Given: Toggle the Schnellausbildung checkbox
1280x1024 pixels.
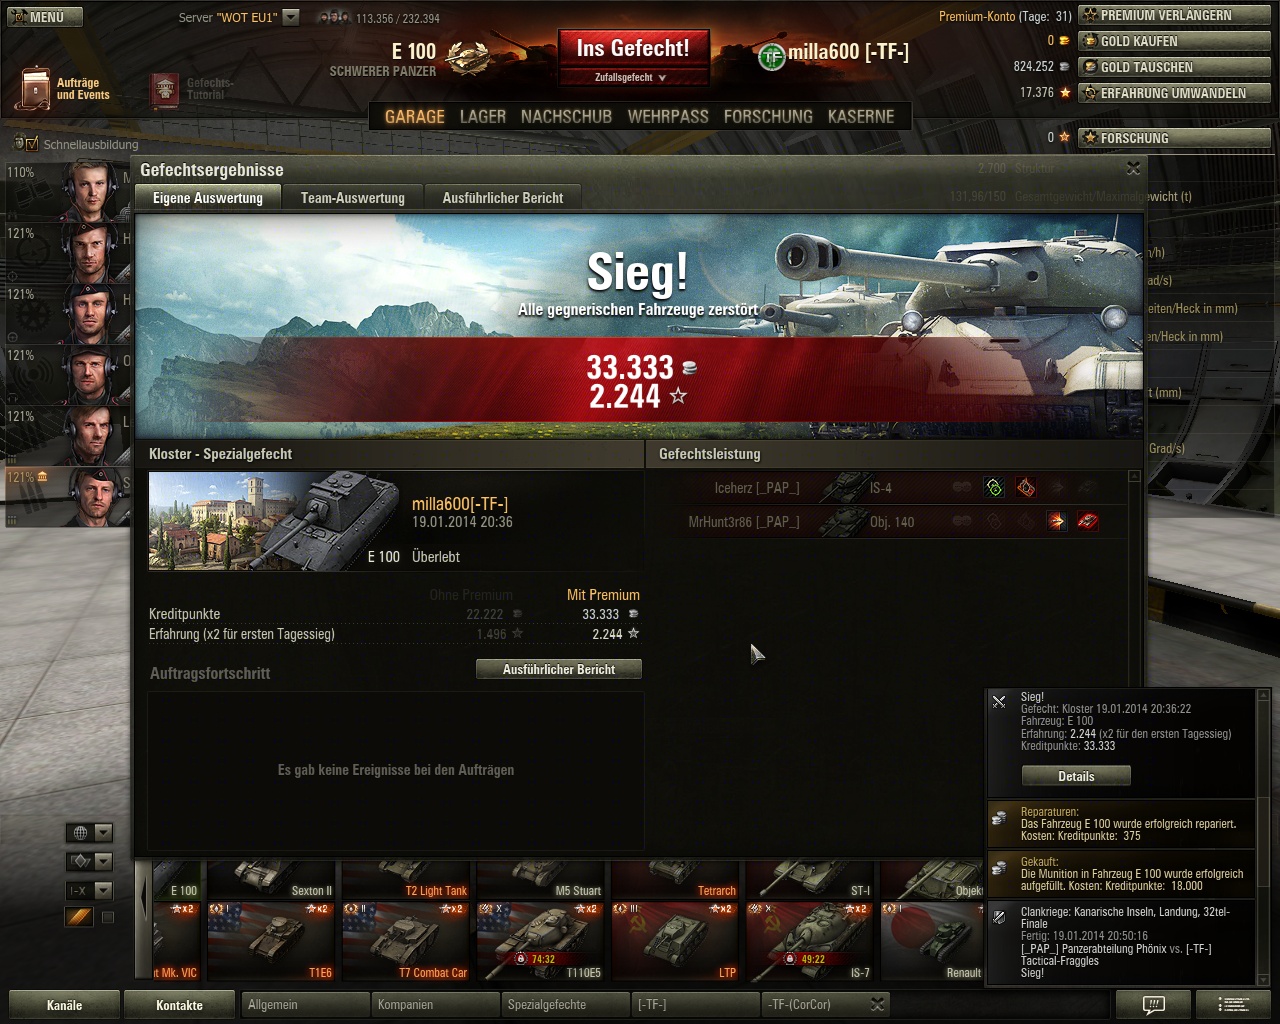Looking at the screenshot, I should [31, 144].
